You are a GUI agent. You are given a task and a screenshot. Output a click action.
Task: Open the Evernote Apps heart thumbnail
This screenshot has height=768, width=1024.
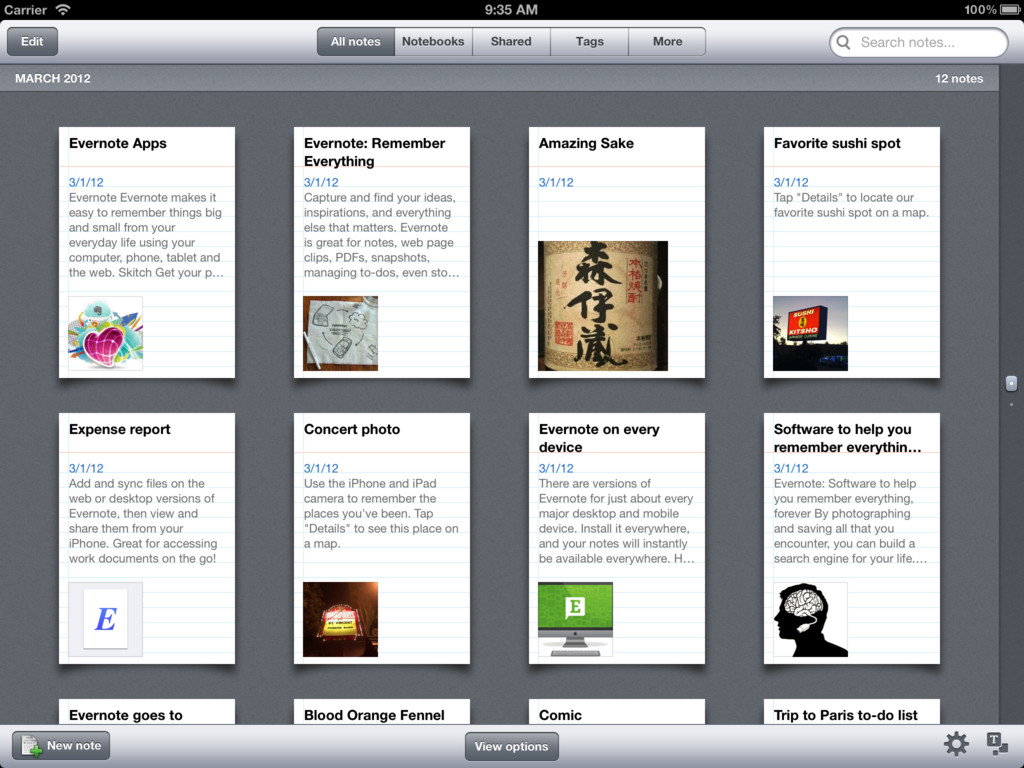coord(105,333)
